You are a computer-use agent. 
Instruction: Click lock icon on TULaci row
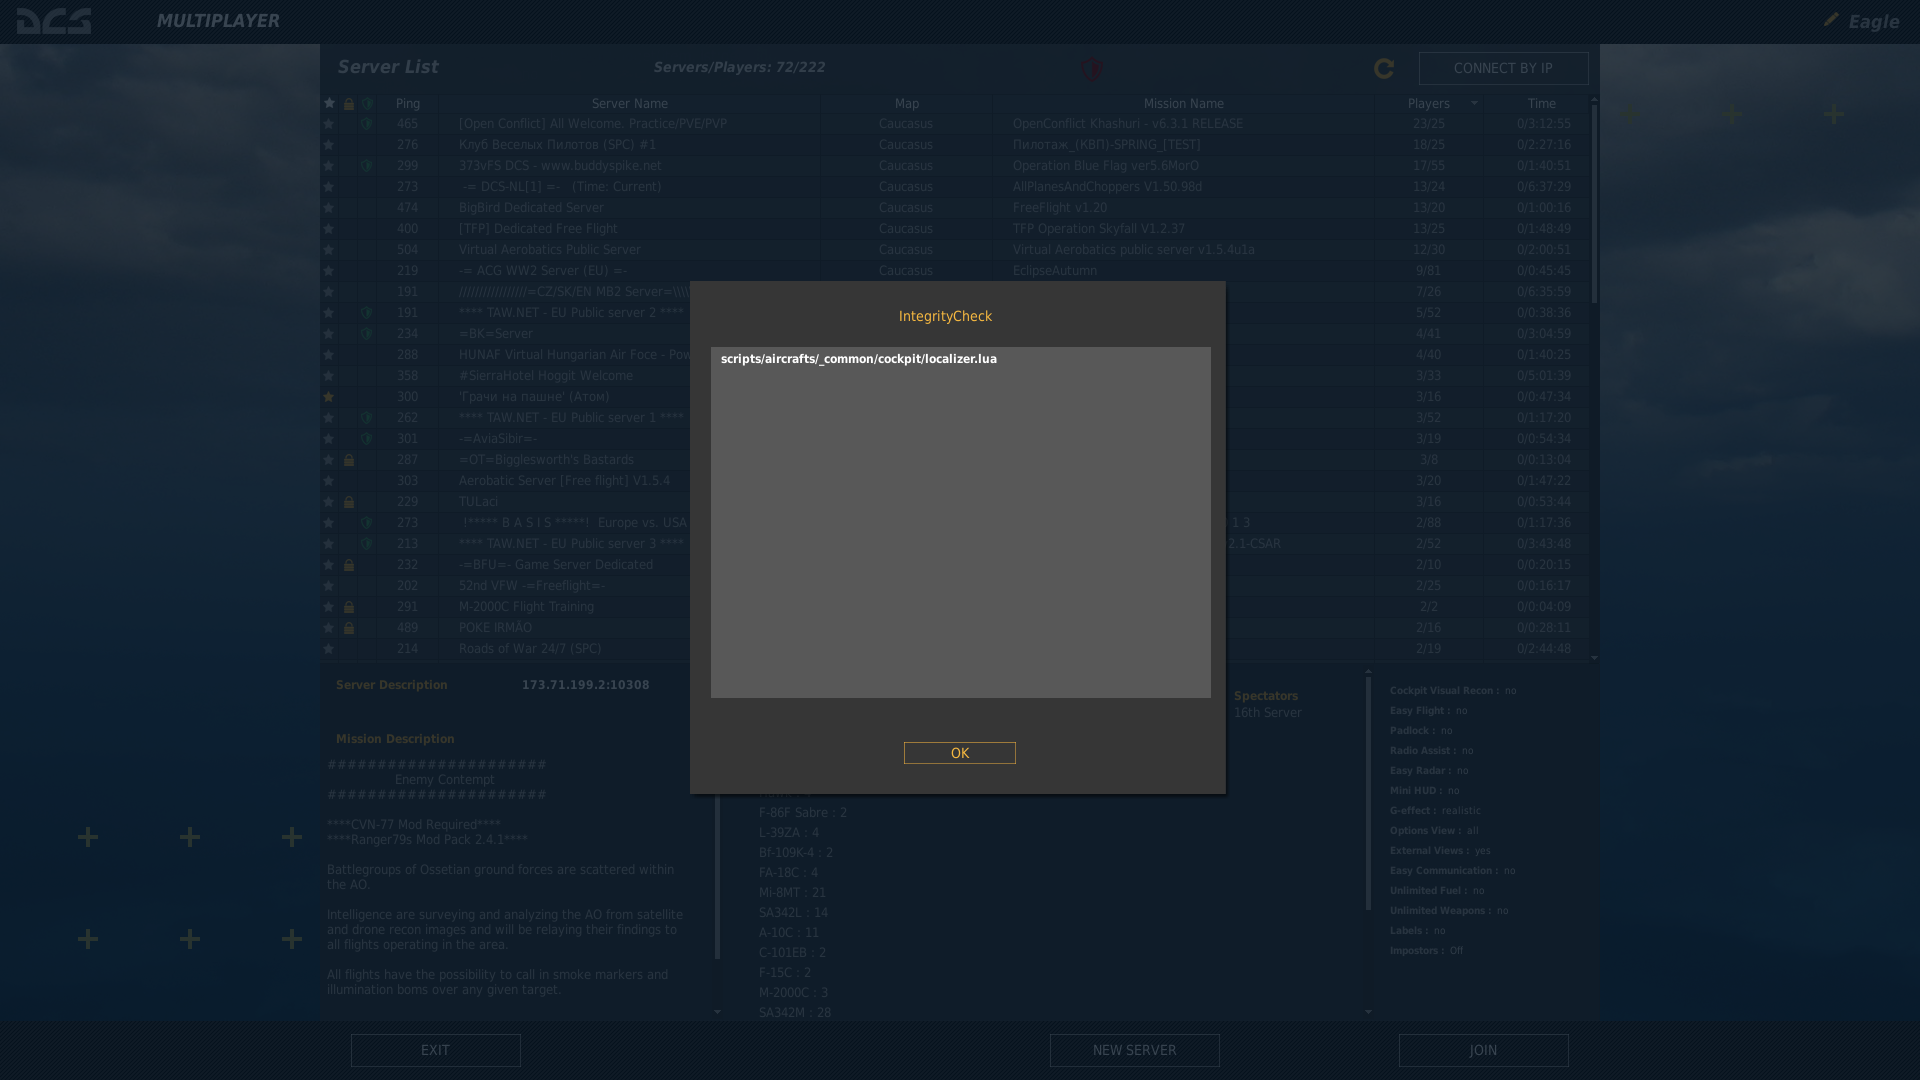coord(349,502)
